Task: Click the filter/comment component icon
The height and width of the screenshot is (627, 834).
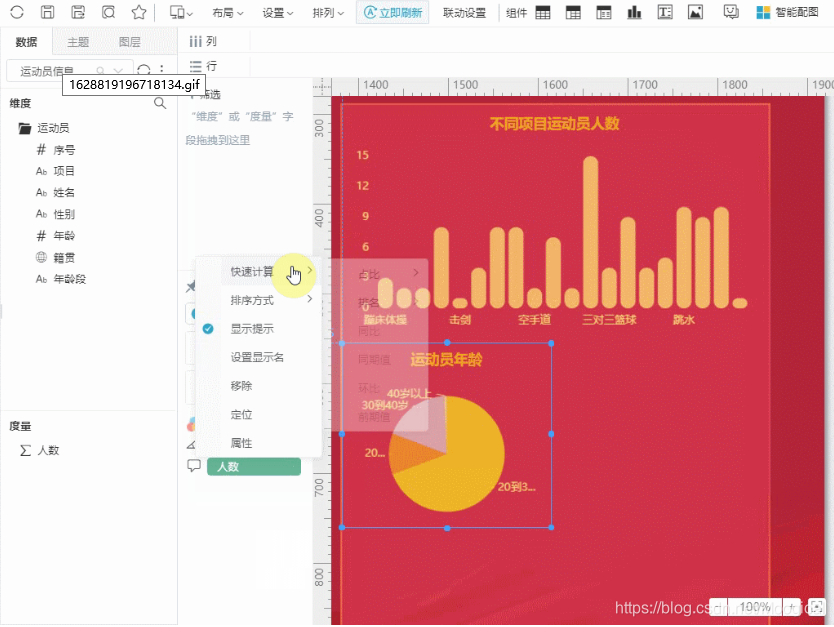Action: (x=731, y=12)
